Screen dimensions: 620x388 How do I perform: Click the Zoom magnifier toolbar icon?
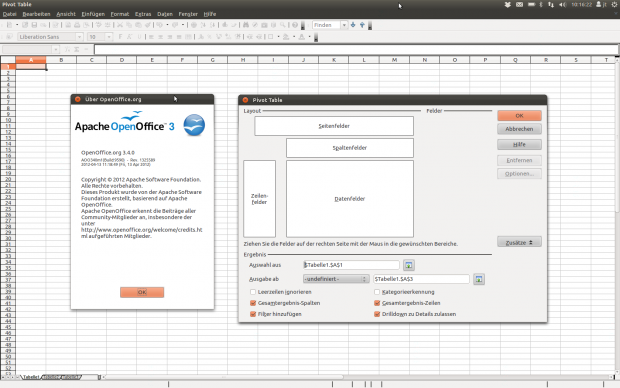[x=283, y=25]
